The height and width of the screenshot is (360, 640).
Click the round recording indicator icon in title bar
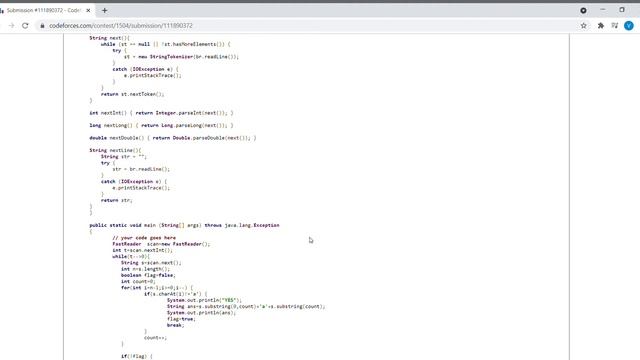coord(583,10)
